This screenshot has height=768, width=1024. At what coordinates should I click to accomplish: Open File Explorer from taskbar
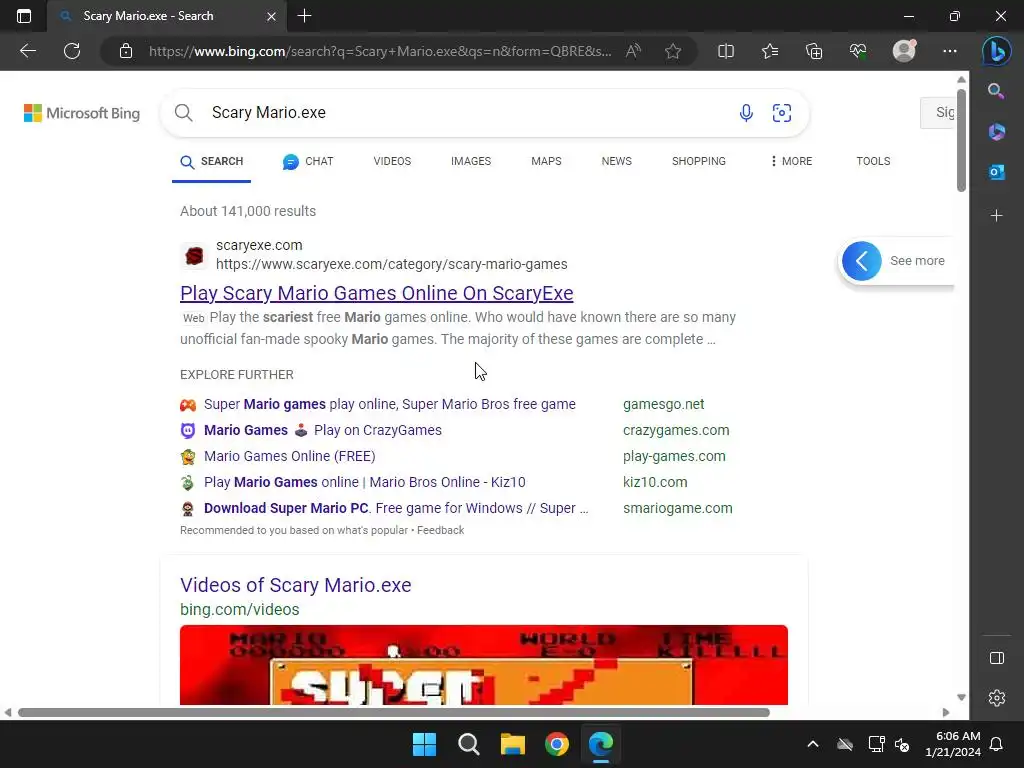pos(513,744)
